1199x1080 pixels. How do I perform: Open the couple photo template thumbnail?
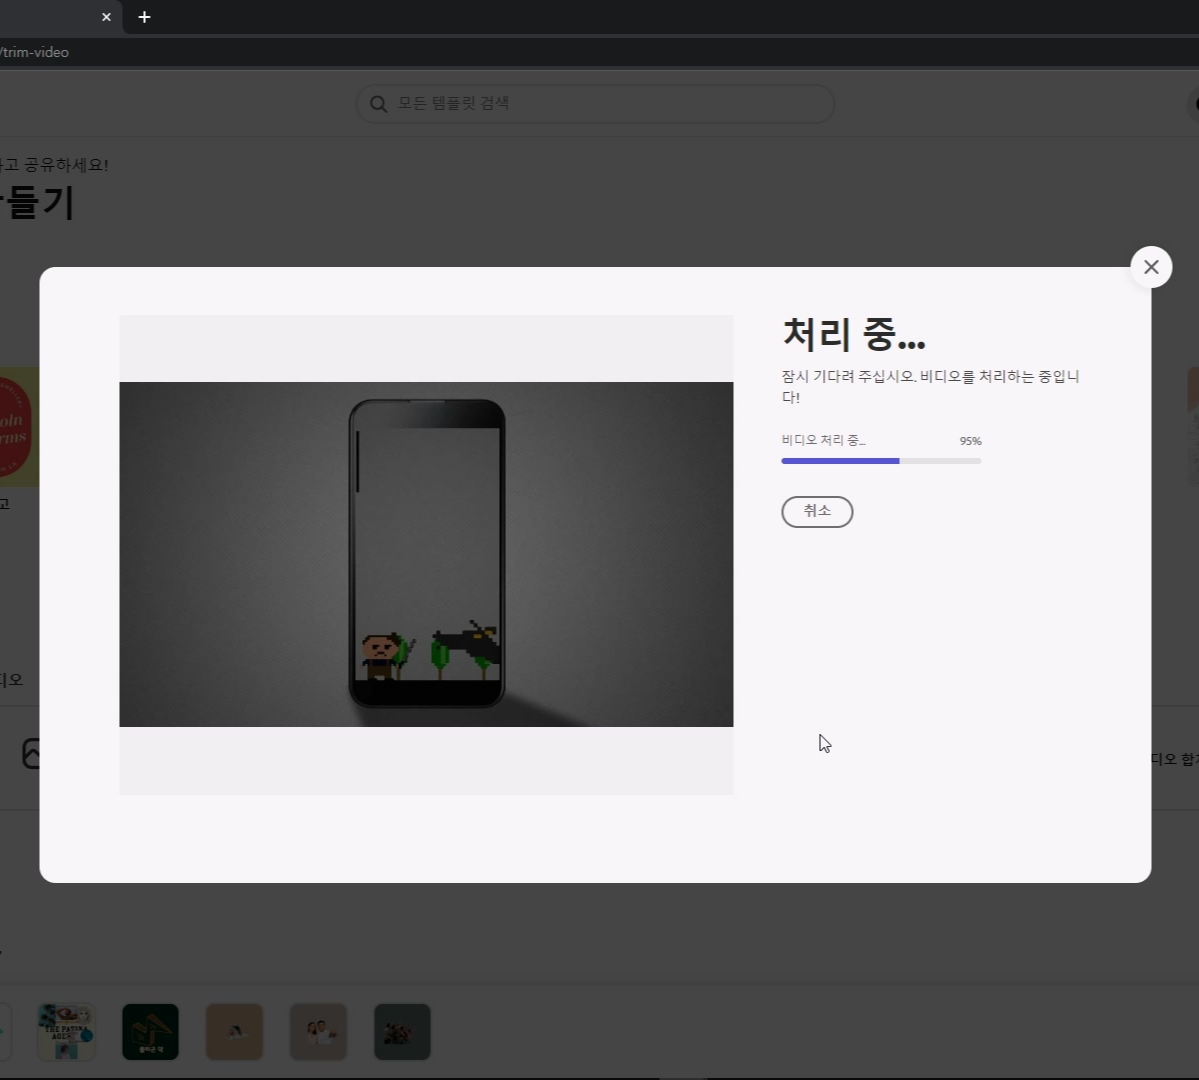click(x=318, y=1032)
